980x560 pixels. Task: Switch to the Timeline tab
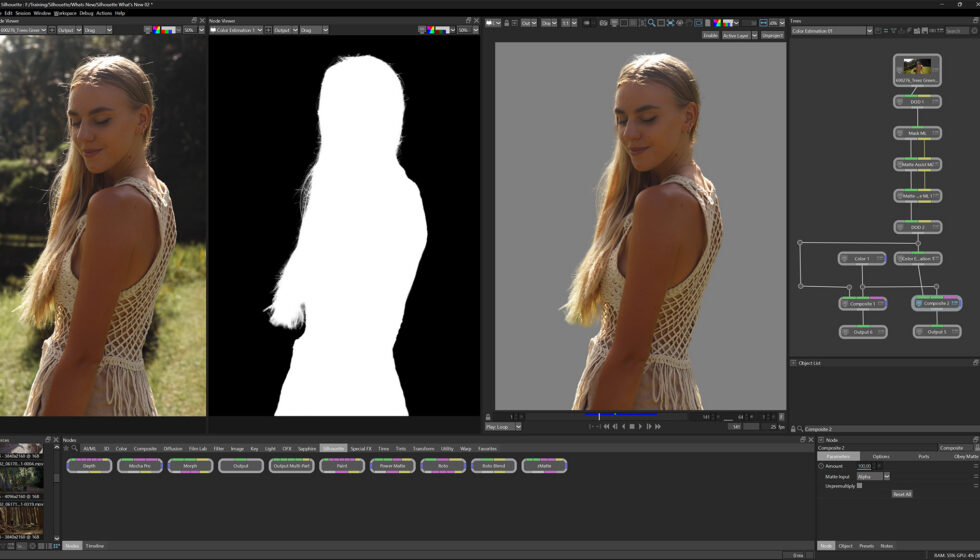click(x=95, y=546)
